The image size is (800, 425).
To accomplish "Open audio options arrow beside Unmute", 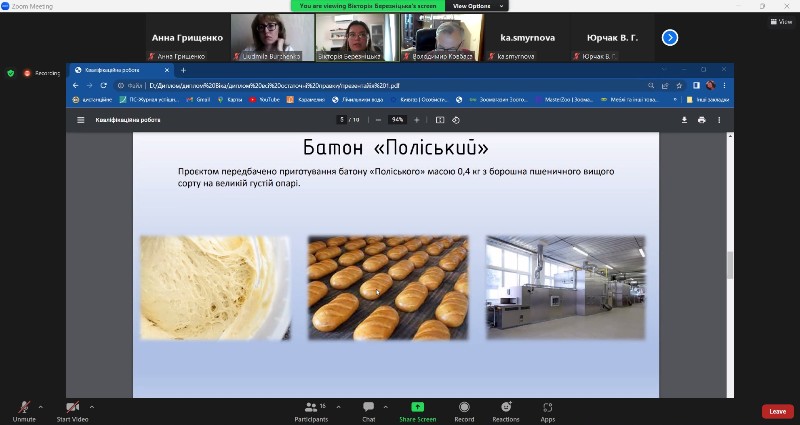I will pyautogui.click(x=41, y=407).
